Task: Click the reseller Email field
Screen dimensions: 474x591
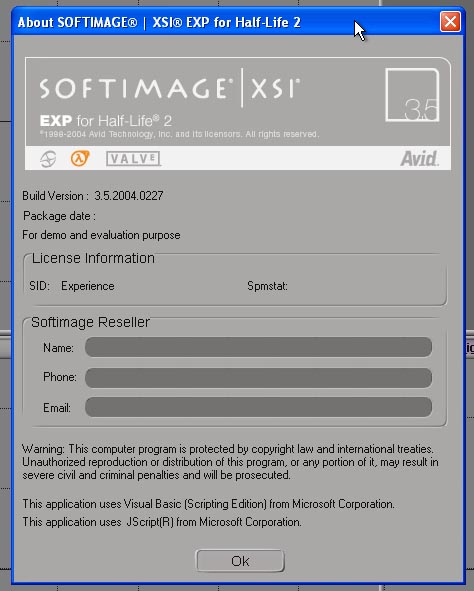Action: pos(258,407)
